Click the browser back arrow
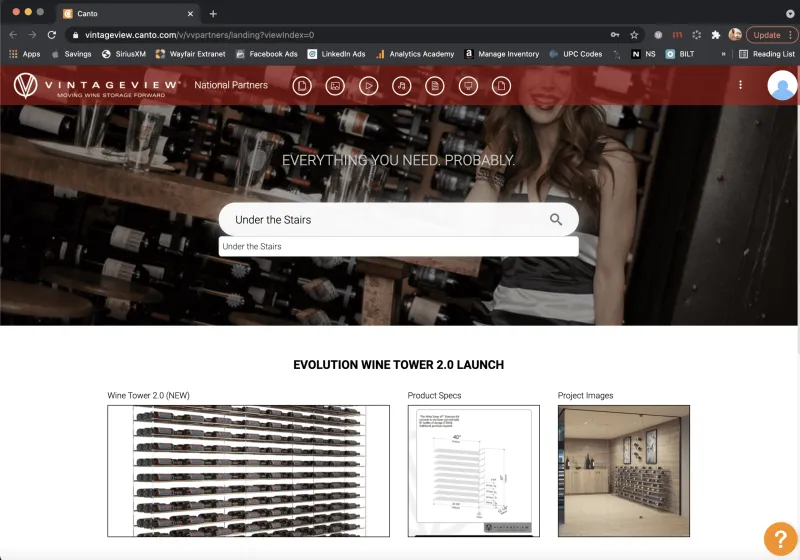 tap(13, 35)
